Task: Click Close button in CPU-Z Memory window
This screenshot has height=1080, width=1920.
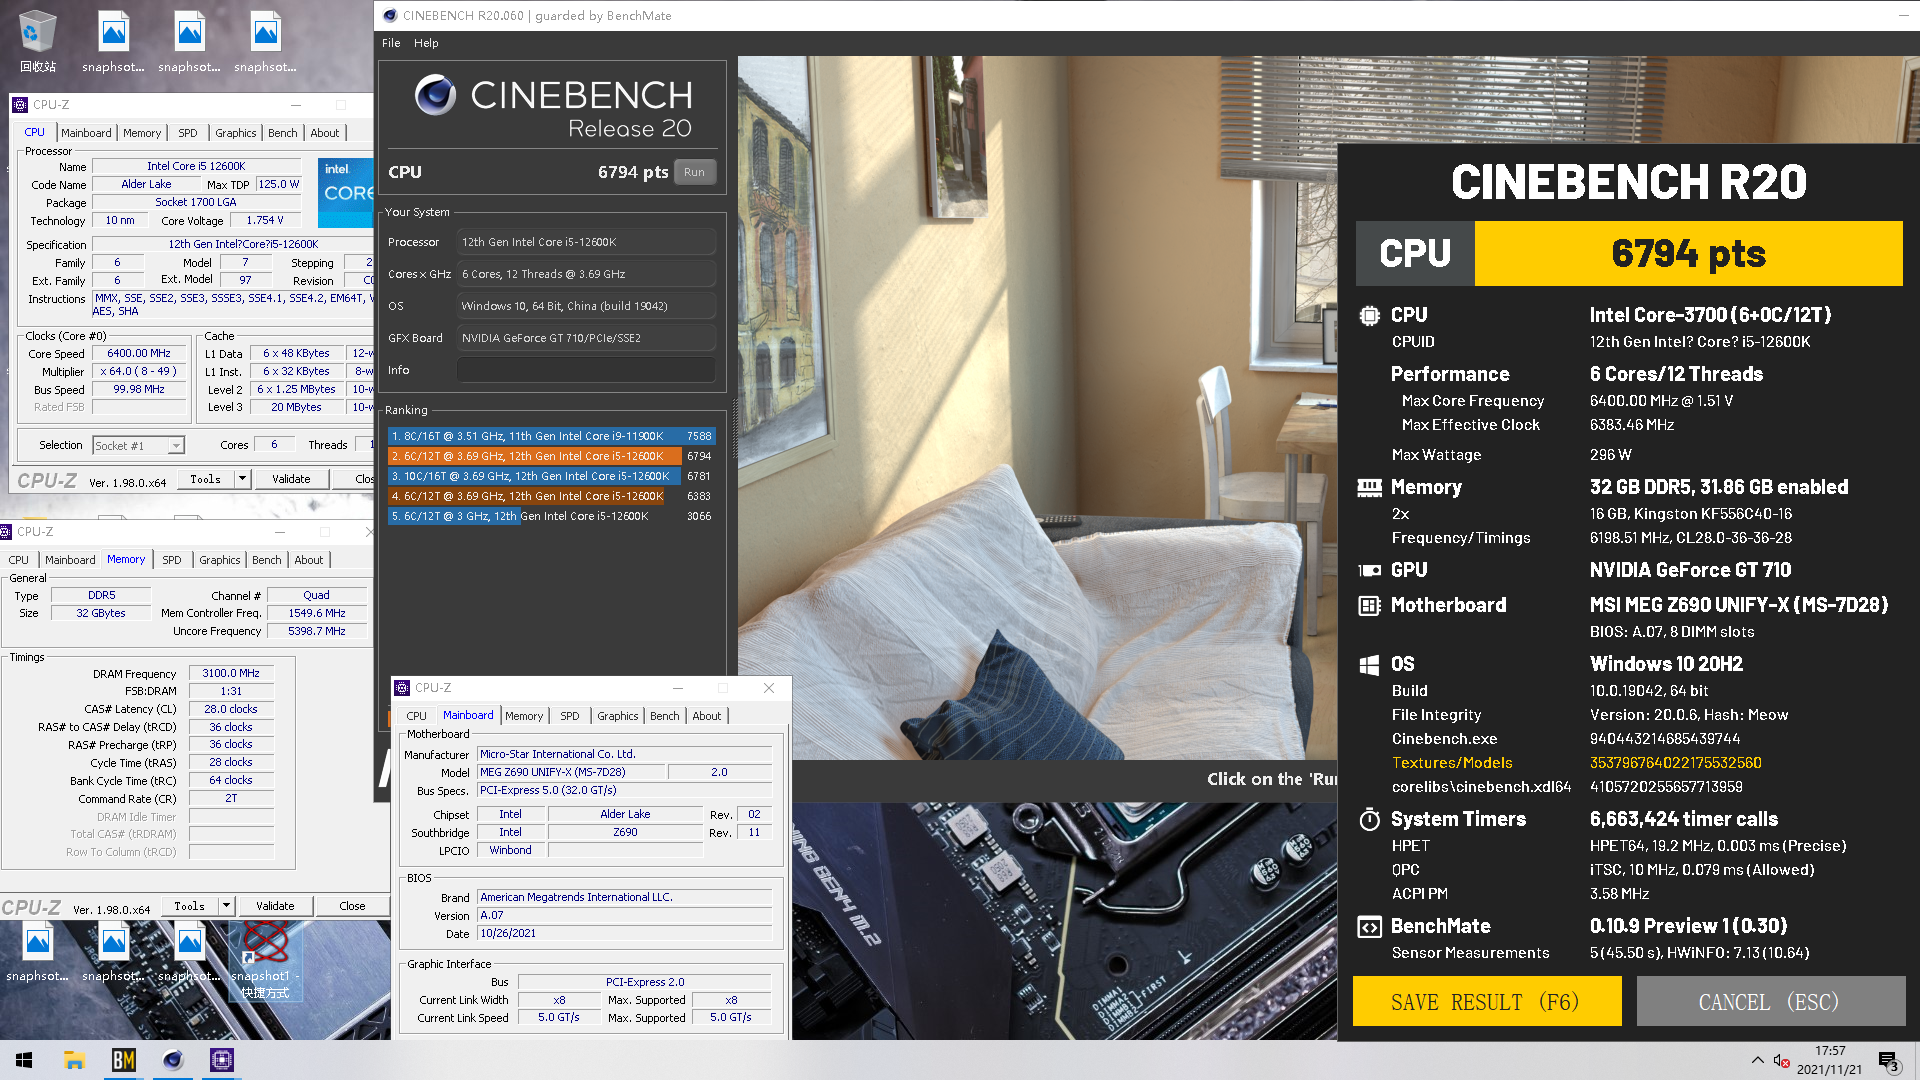Action: (352, 906)
